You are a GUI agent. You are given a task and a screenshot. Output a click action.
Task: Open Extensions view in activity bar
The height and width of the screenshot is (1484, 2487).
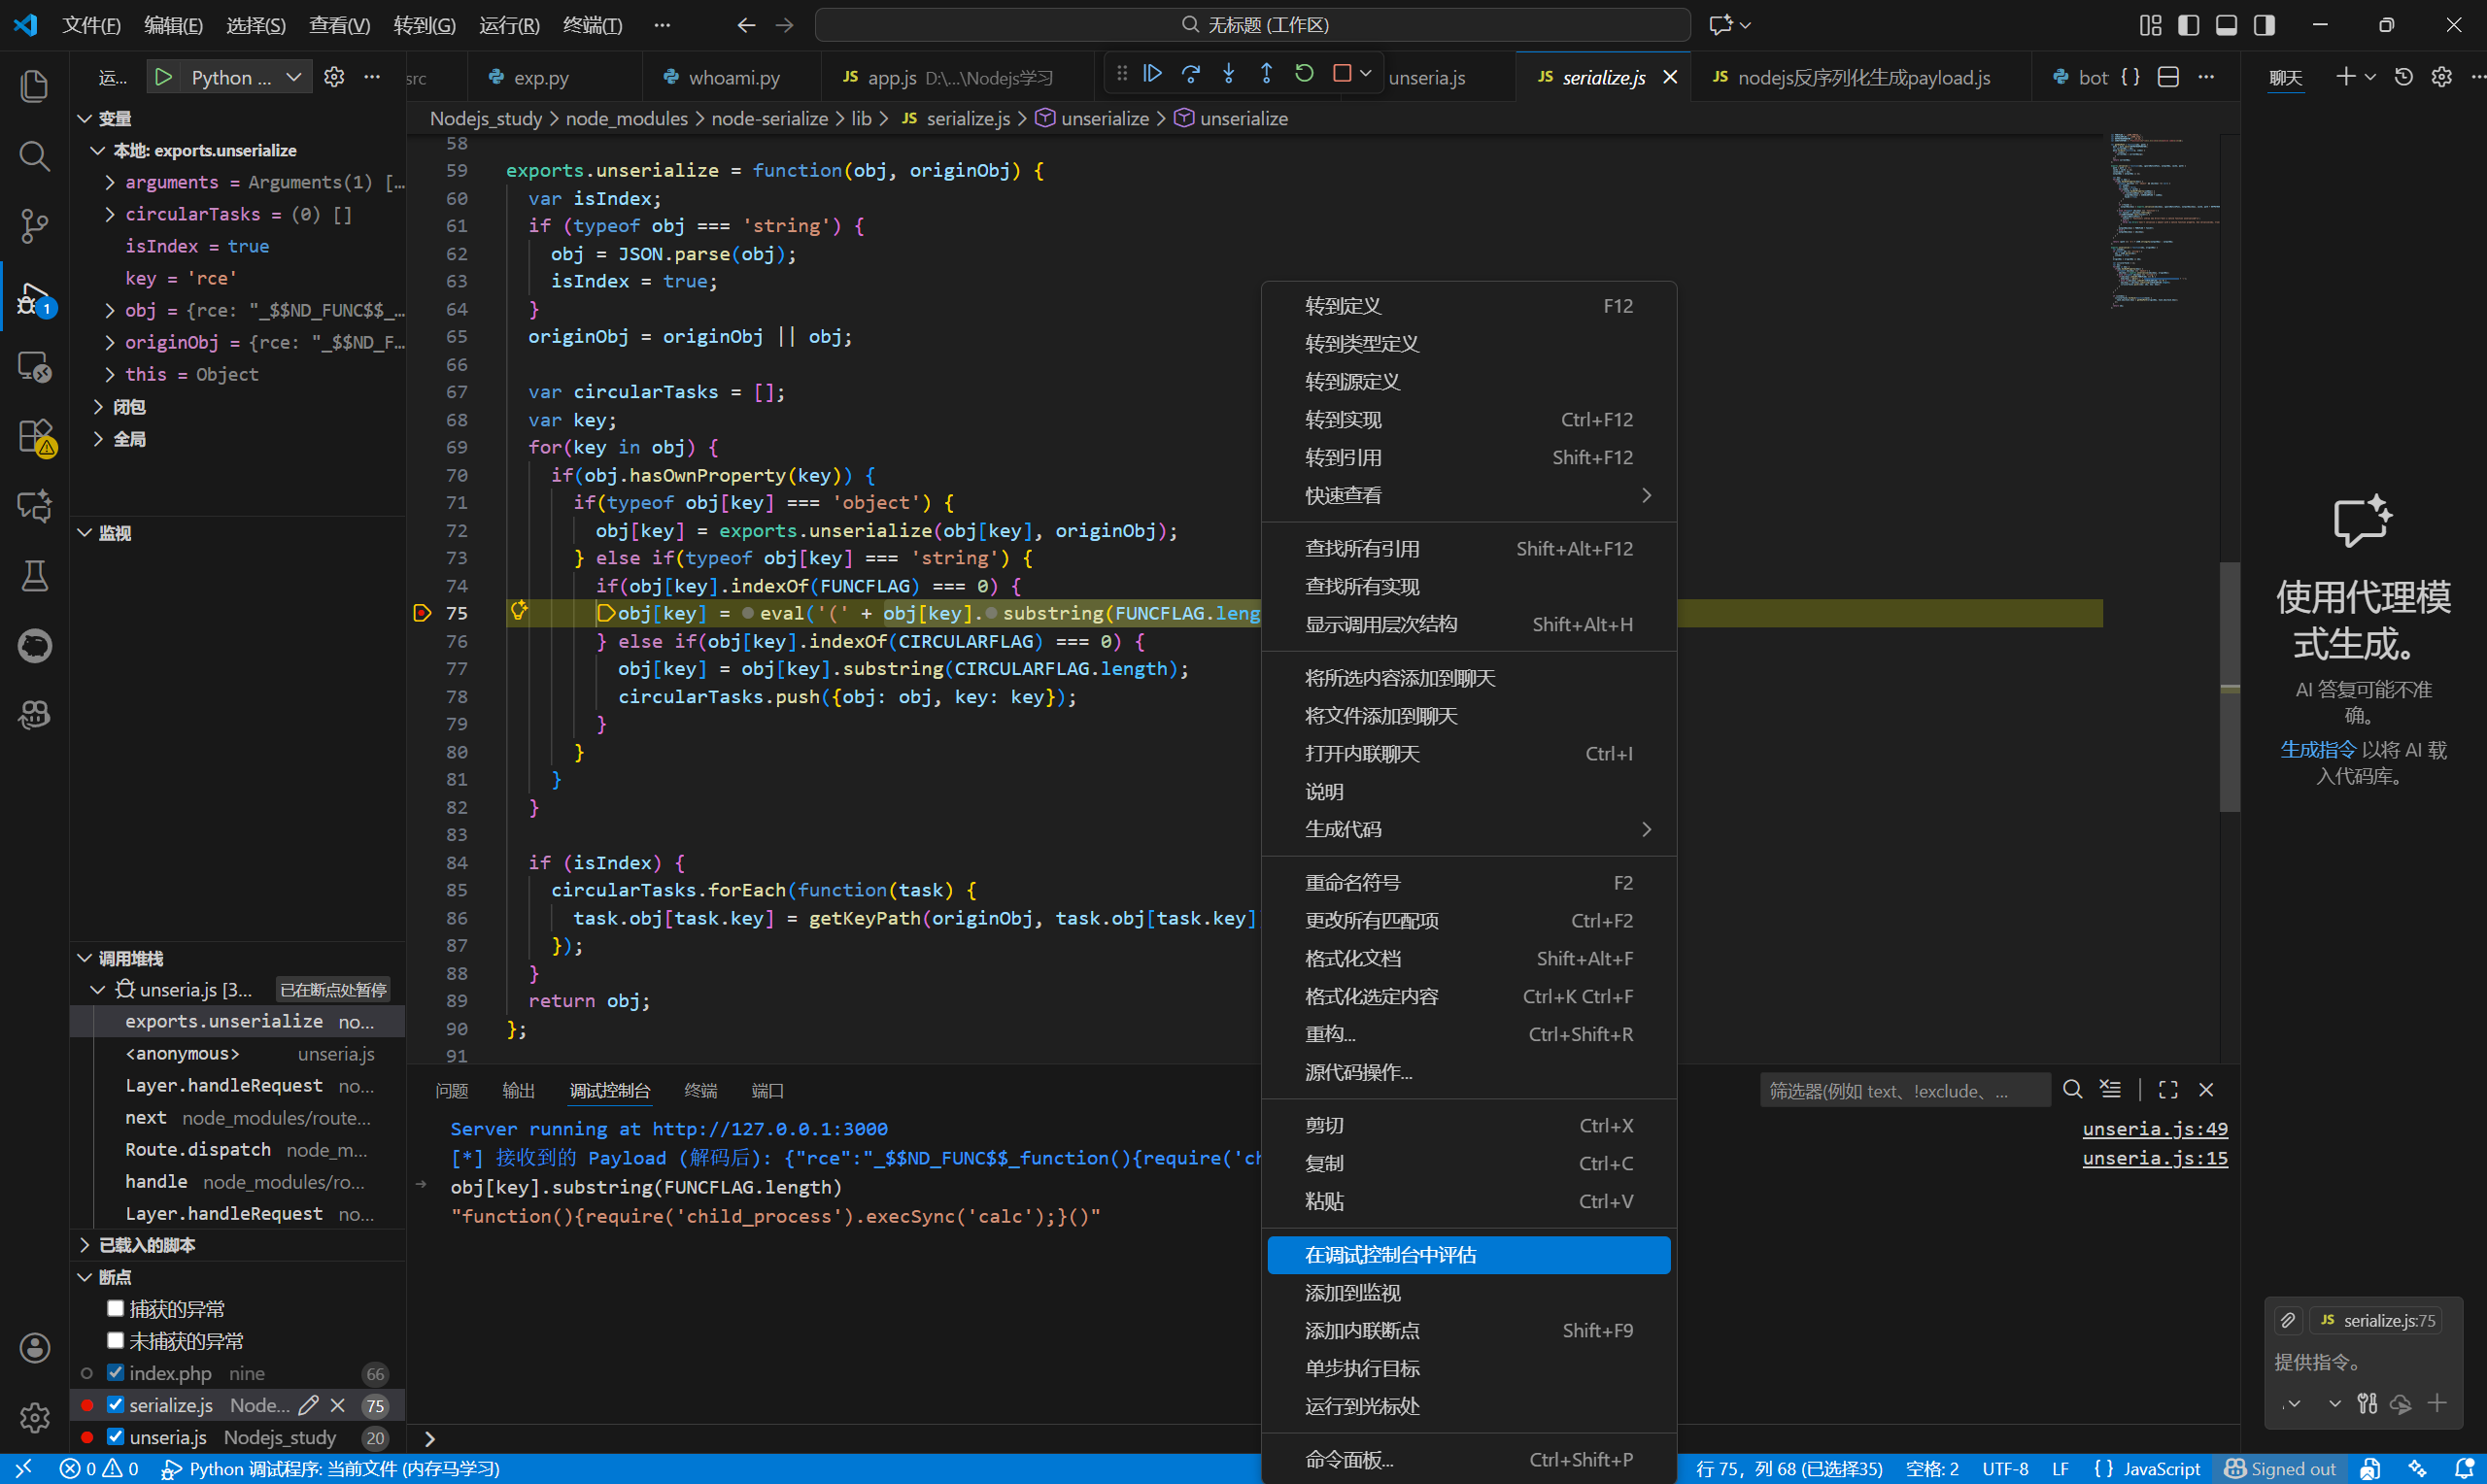click(34, 436)
